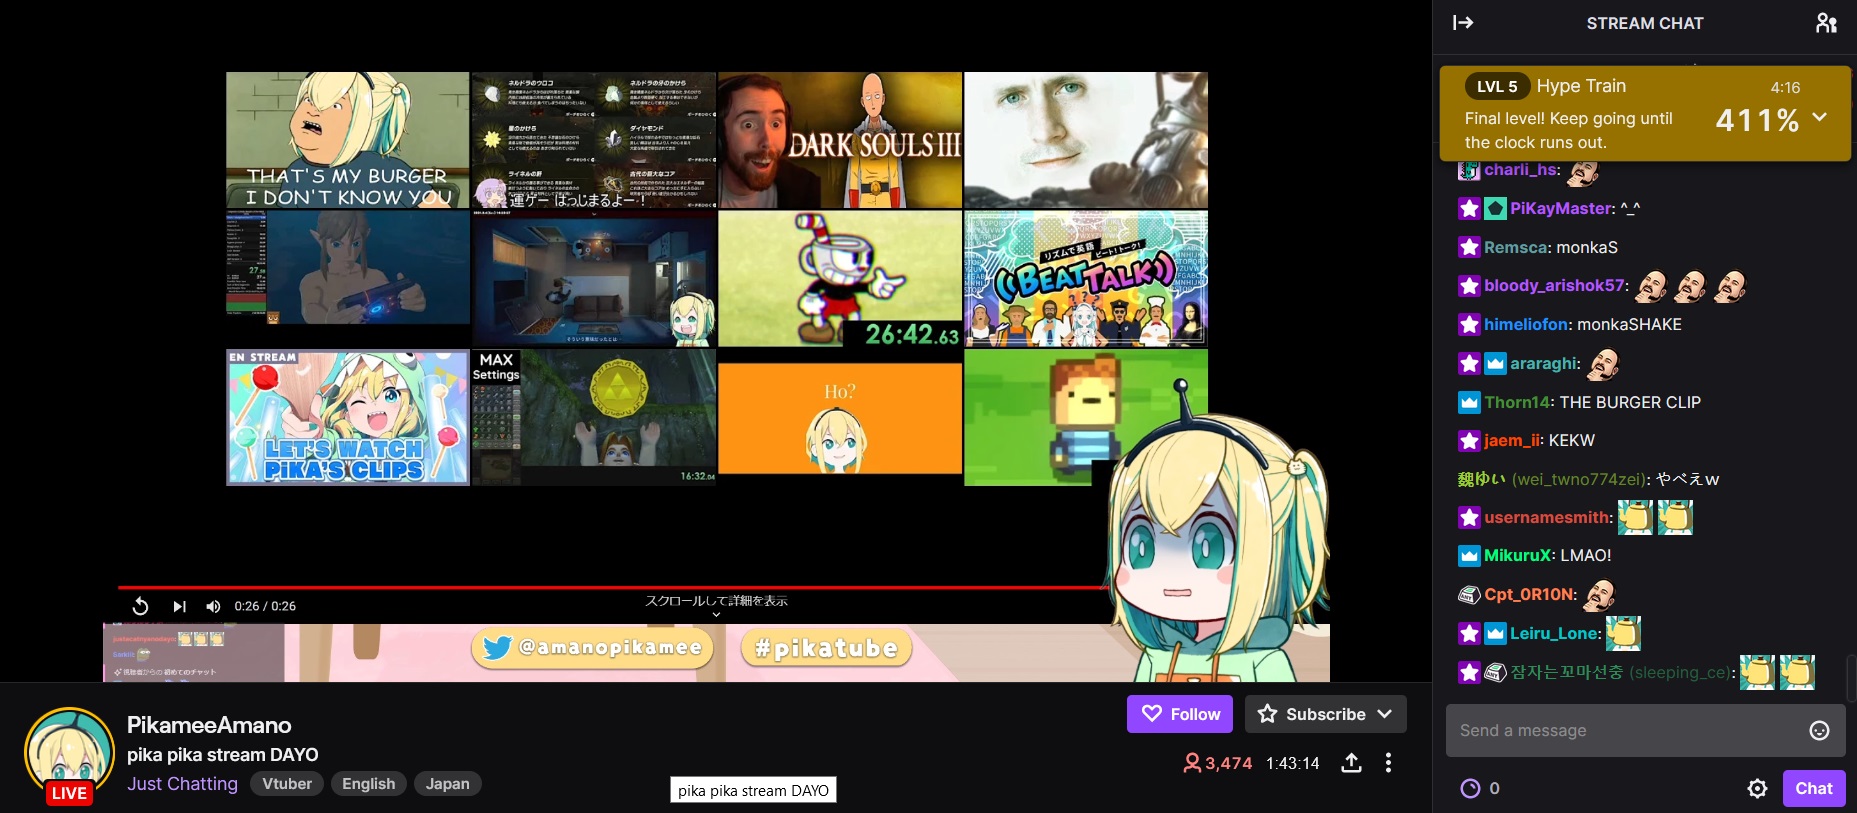The height and width of the screenshot is (813, 1857).
Task: Browse the Just Chatting category
Action: click(182, 784)
